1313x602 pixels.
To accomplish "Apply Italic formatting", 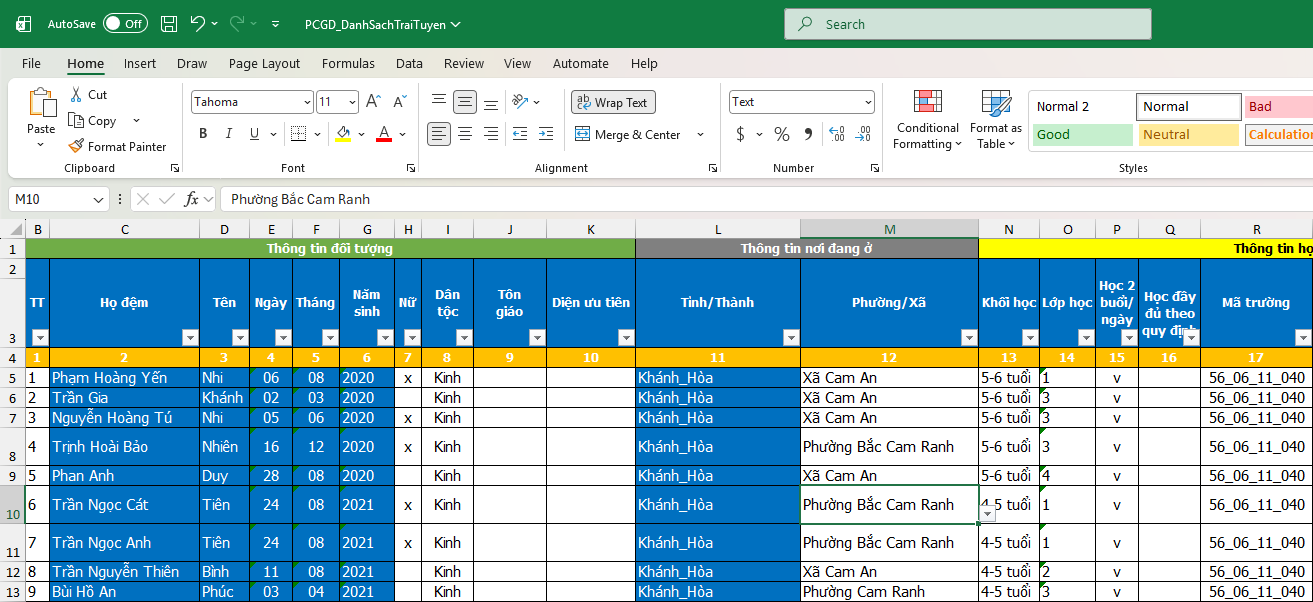I will pos(229,134).
